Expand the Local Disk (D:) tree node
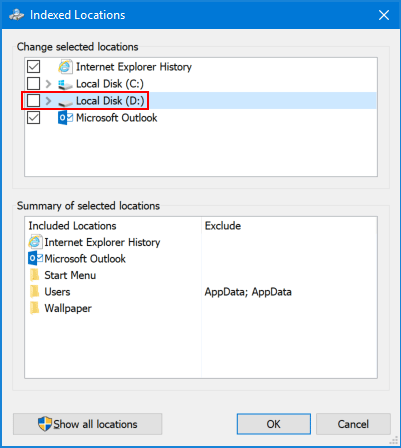401x448 pixels. pos(48,101)
